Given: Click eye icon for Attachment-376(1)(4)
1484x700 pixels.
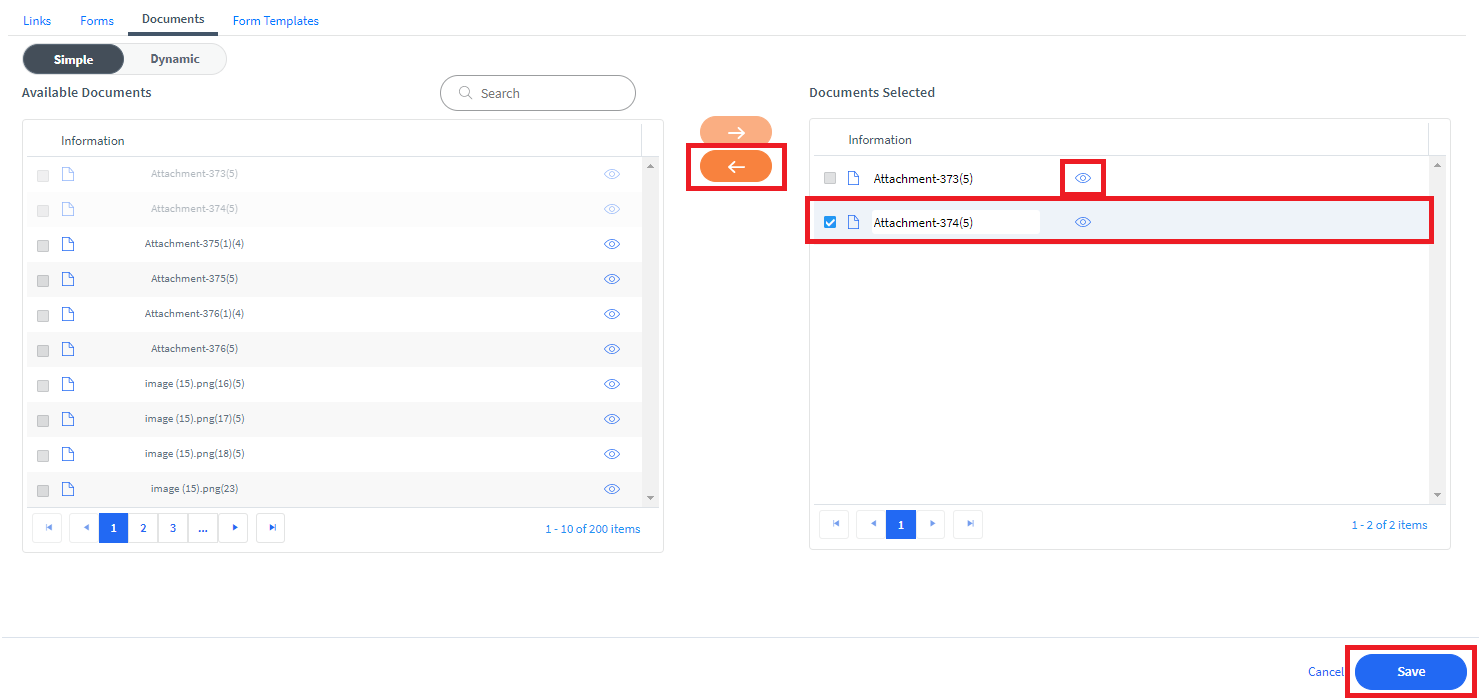Looking at the screenshot, I should [612, 314].
